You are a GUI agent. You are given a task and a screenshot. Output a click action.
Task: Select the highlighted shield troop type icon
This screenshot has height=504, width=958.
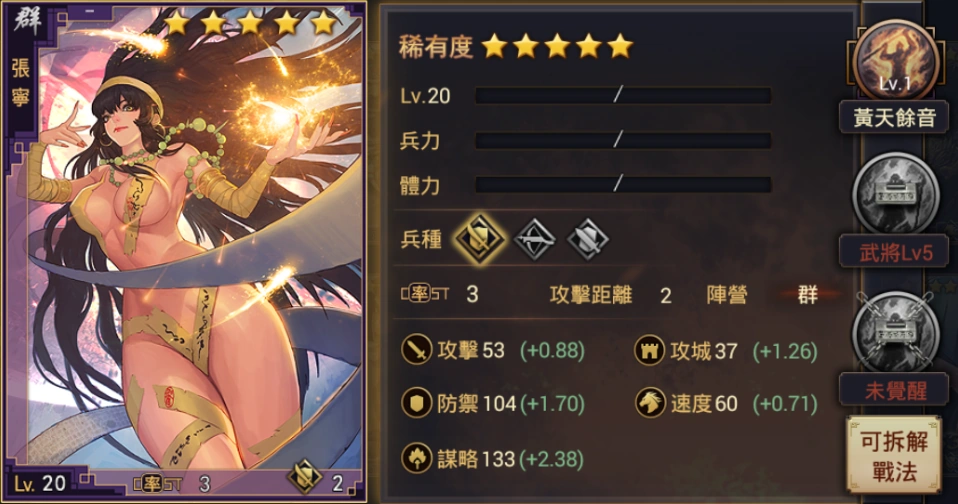480,239
